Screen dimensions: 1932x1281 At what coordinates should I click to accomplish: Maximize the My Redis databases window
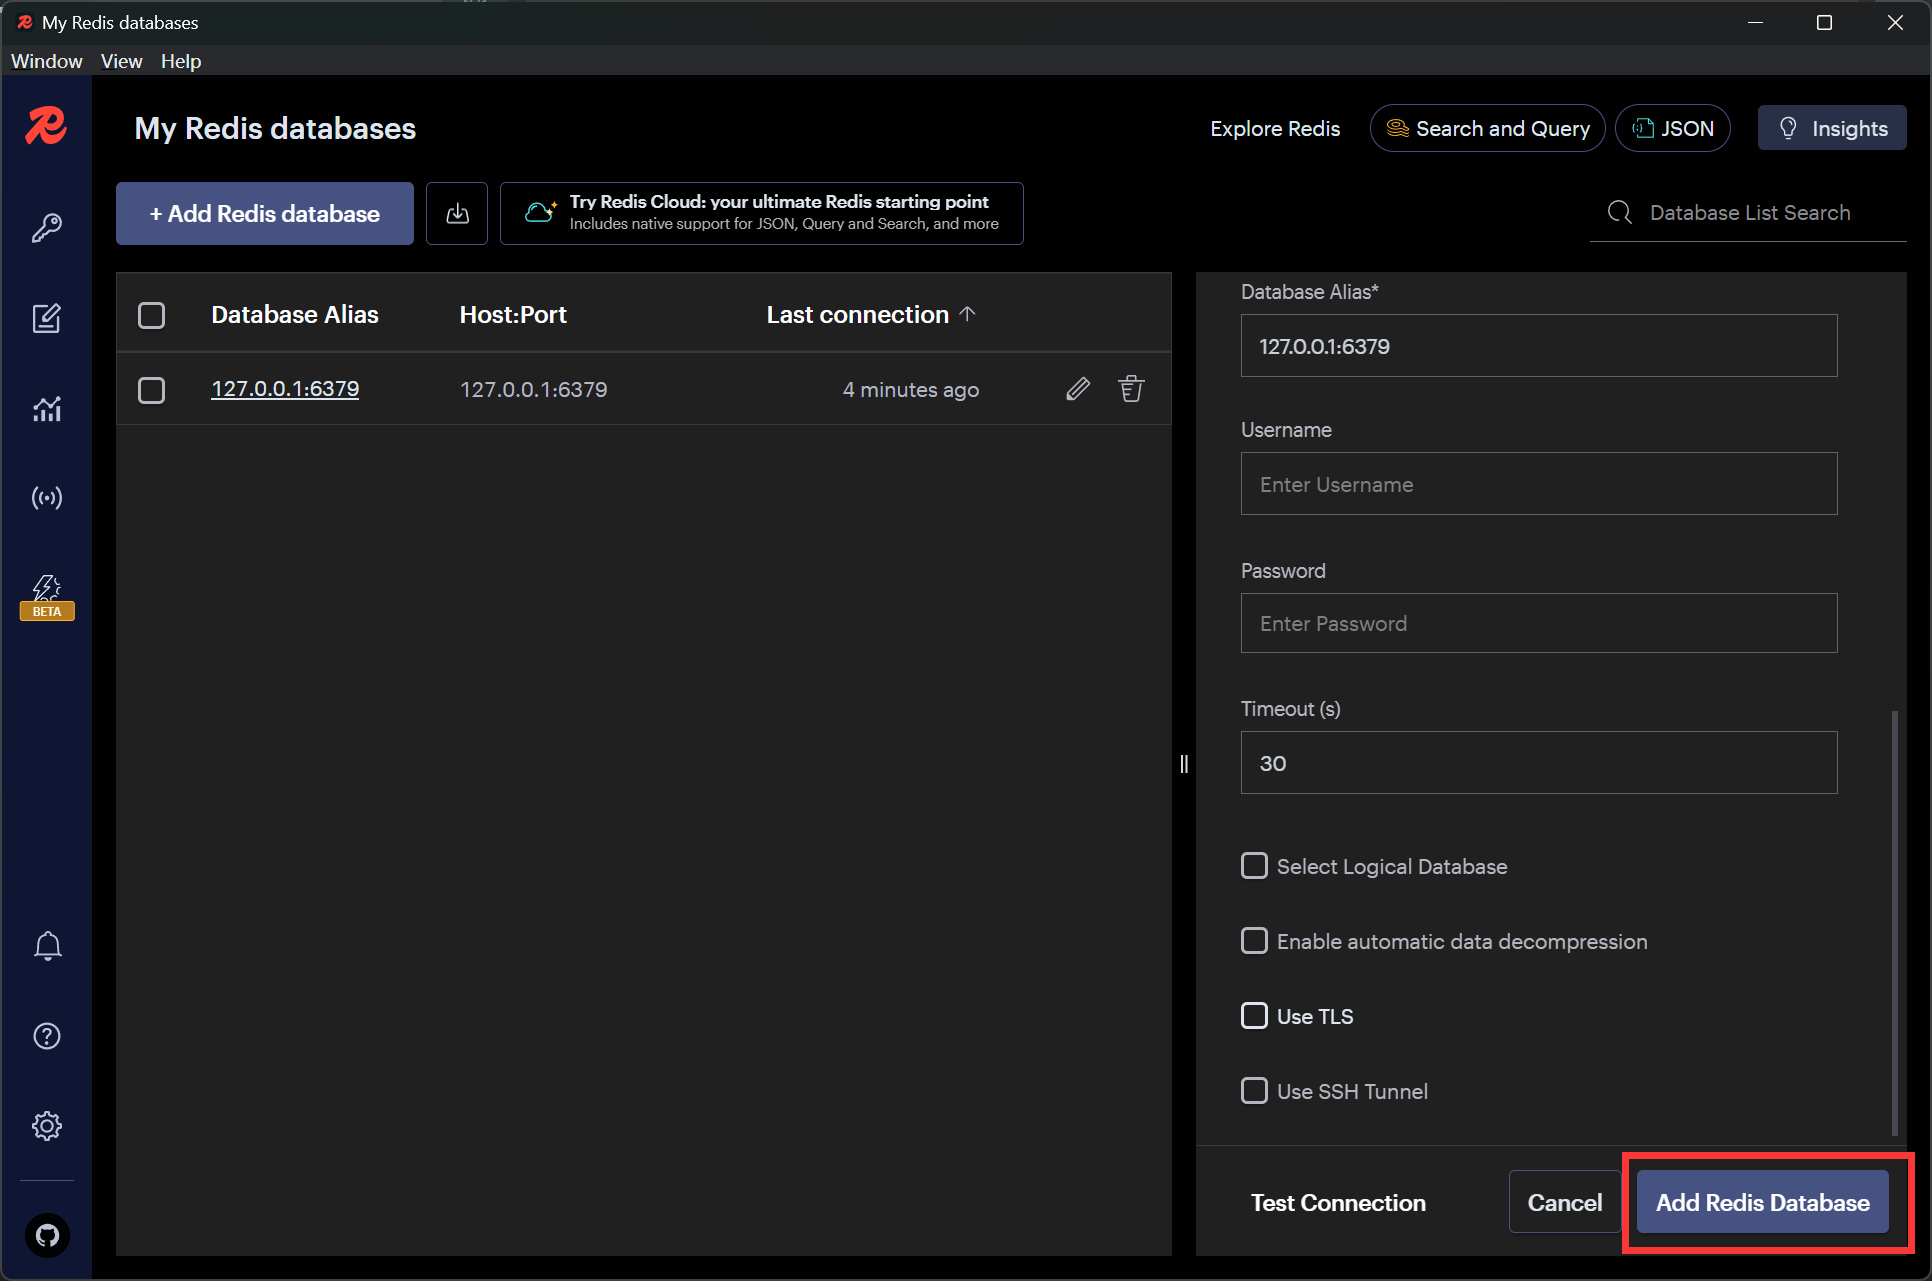pyautogui.click(x=1824, y=22)
